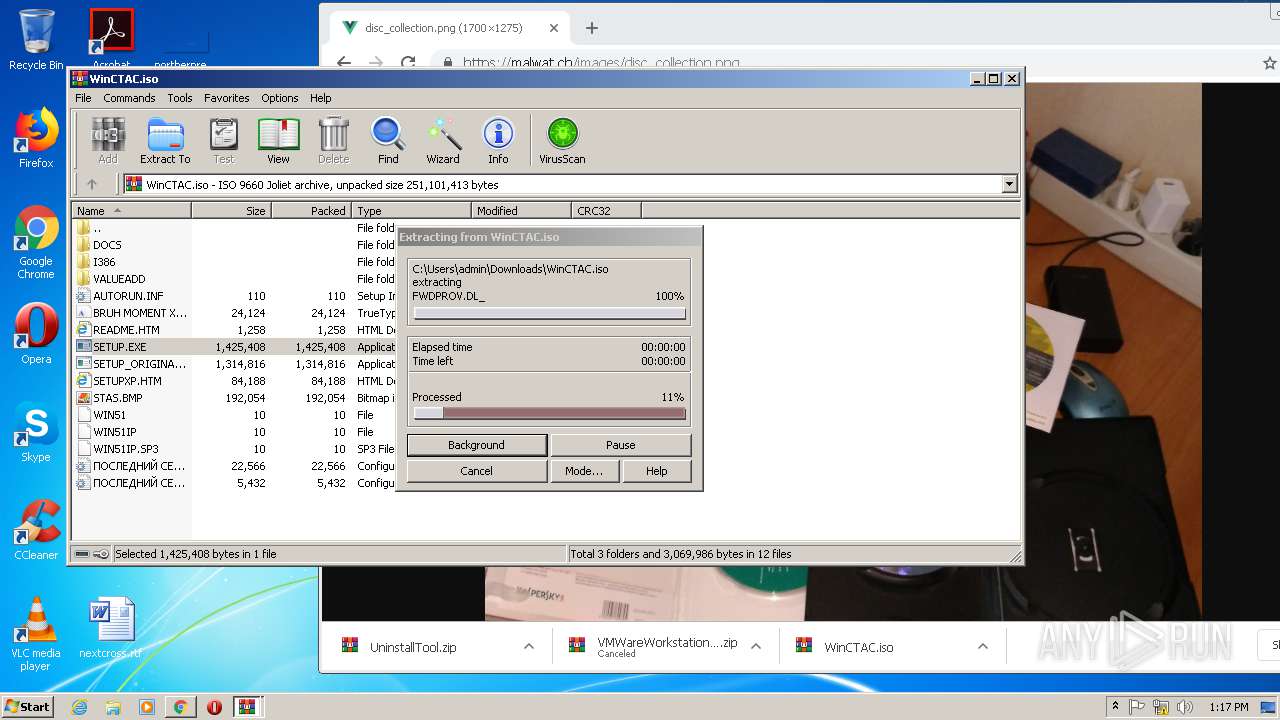Open VLC media player desktop icon

click(x=36, y=635)
